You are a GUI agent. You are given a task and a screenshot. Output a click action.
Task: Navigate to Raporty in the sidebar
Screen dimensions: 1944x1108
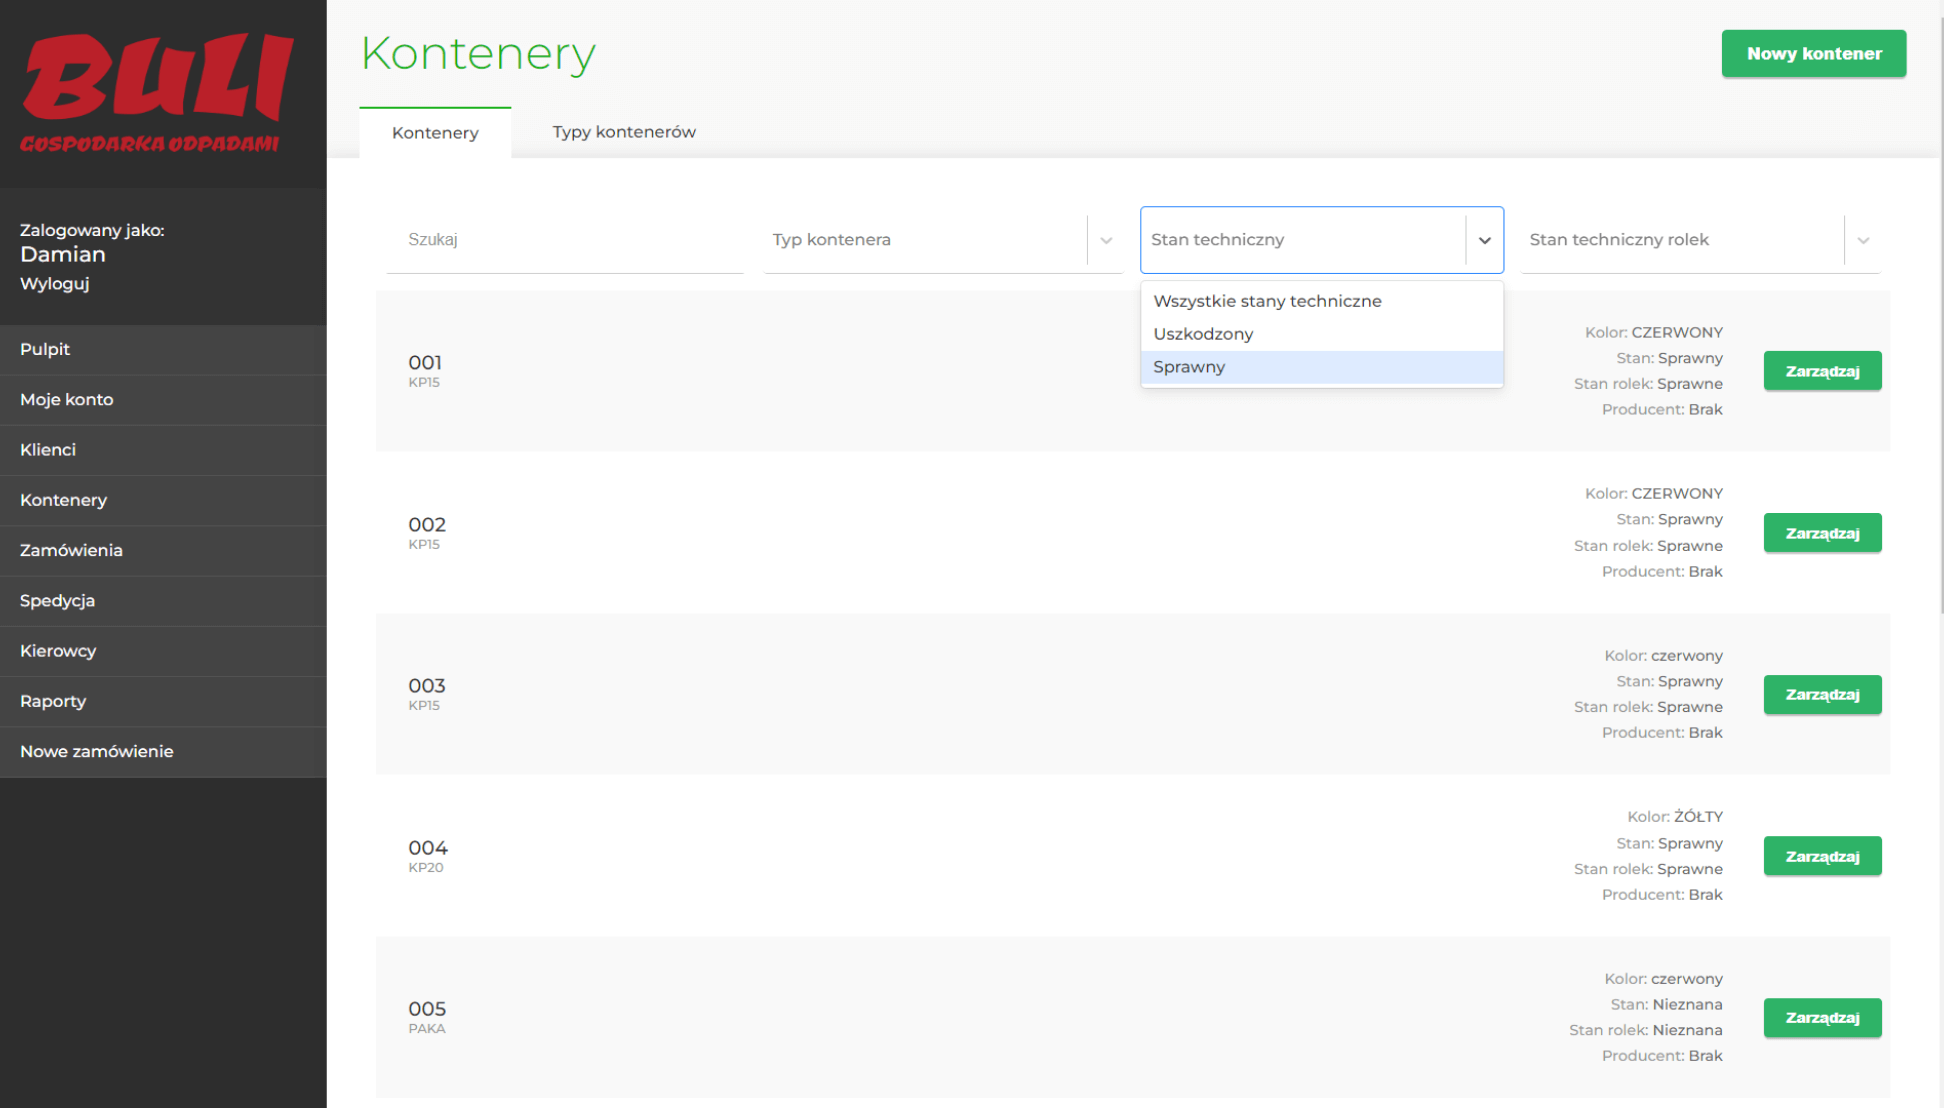[53, 701]
